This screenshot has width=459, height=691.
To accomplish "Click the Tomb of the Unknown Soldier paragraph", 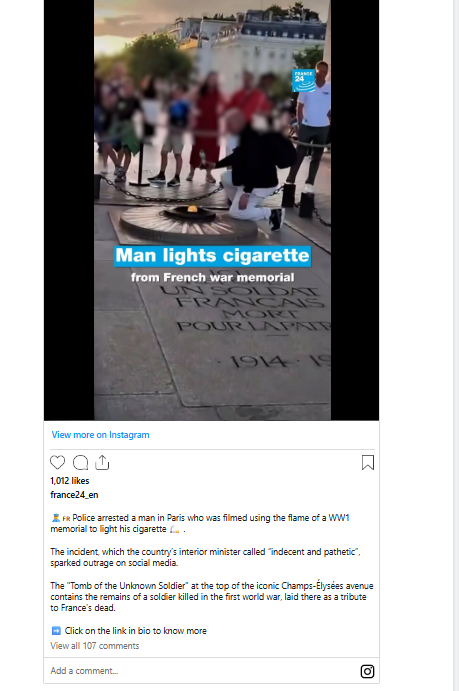I will click(x=211, y=597).
